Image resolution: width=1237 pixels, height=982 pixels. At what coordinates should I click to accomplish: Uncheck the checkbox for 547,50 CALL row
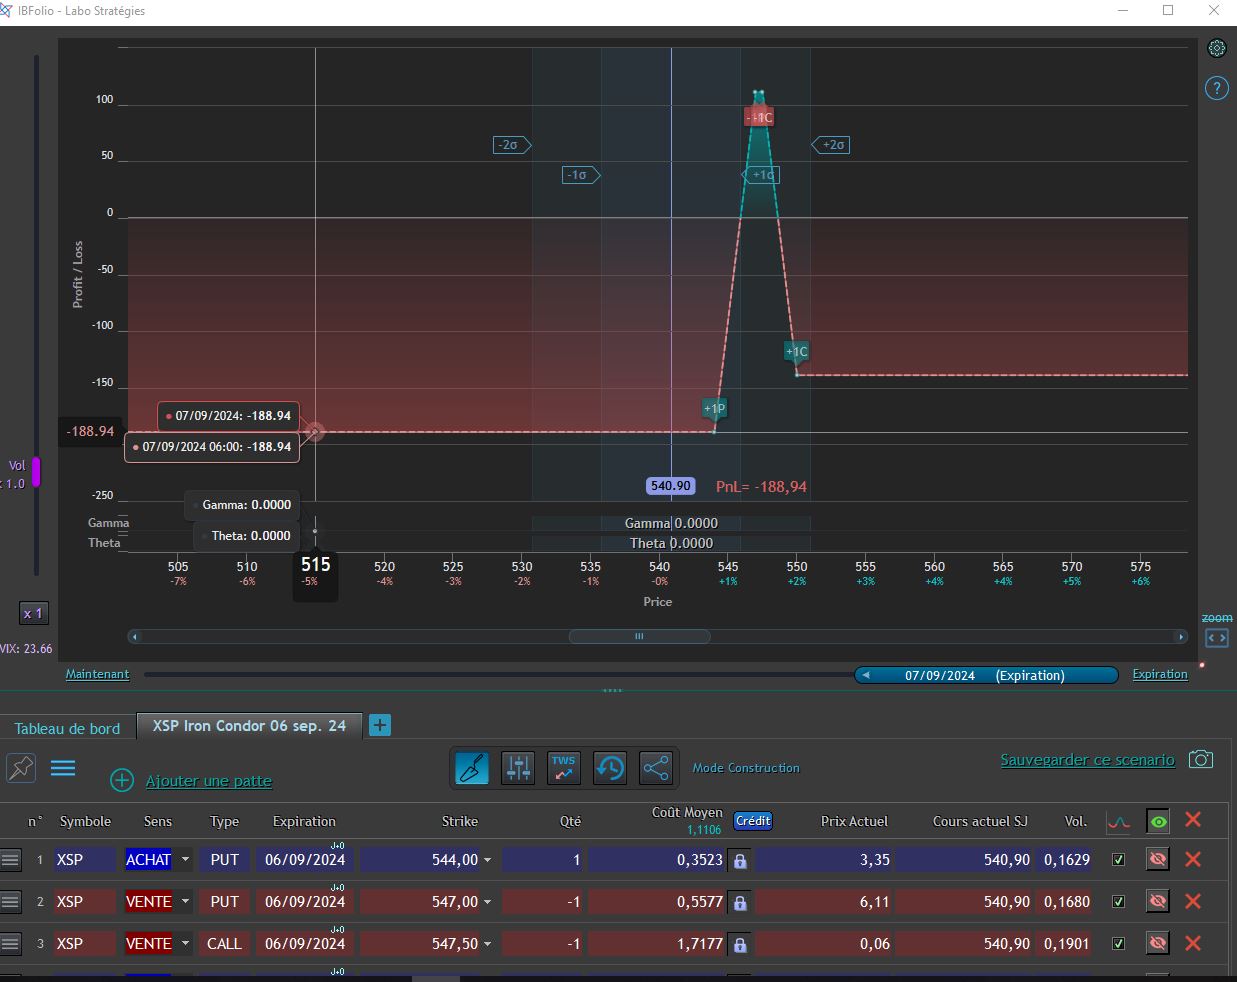(1119, 944)
